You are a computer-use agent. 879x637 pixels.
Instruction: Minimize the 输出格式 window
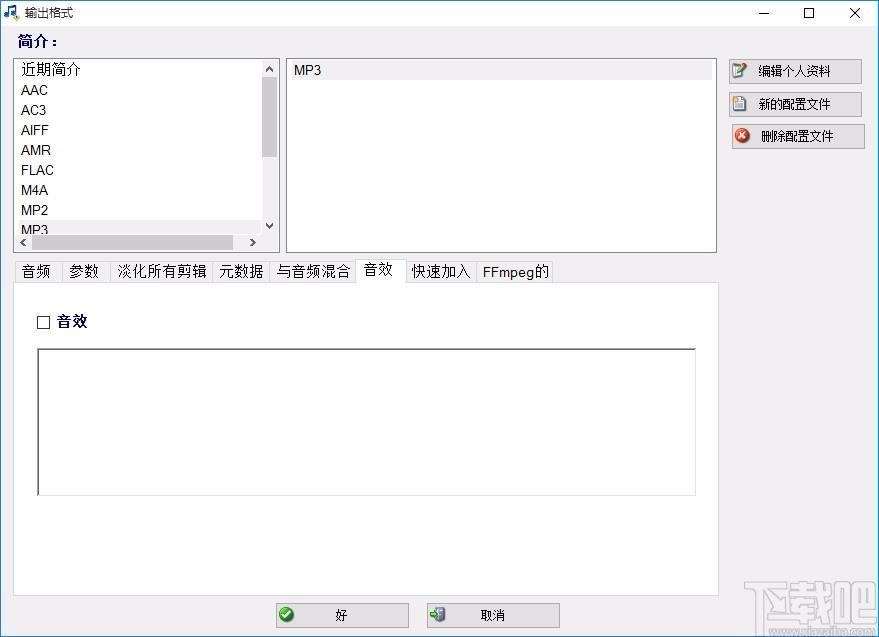(764, 13)
